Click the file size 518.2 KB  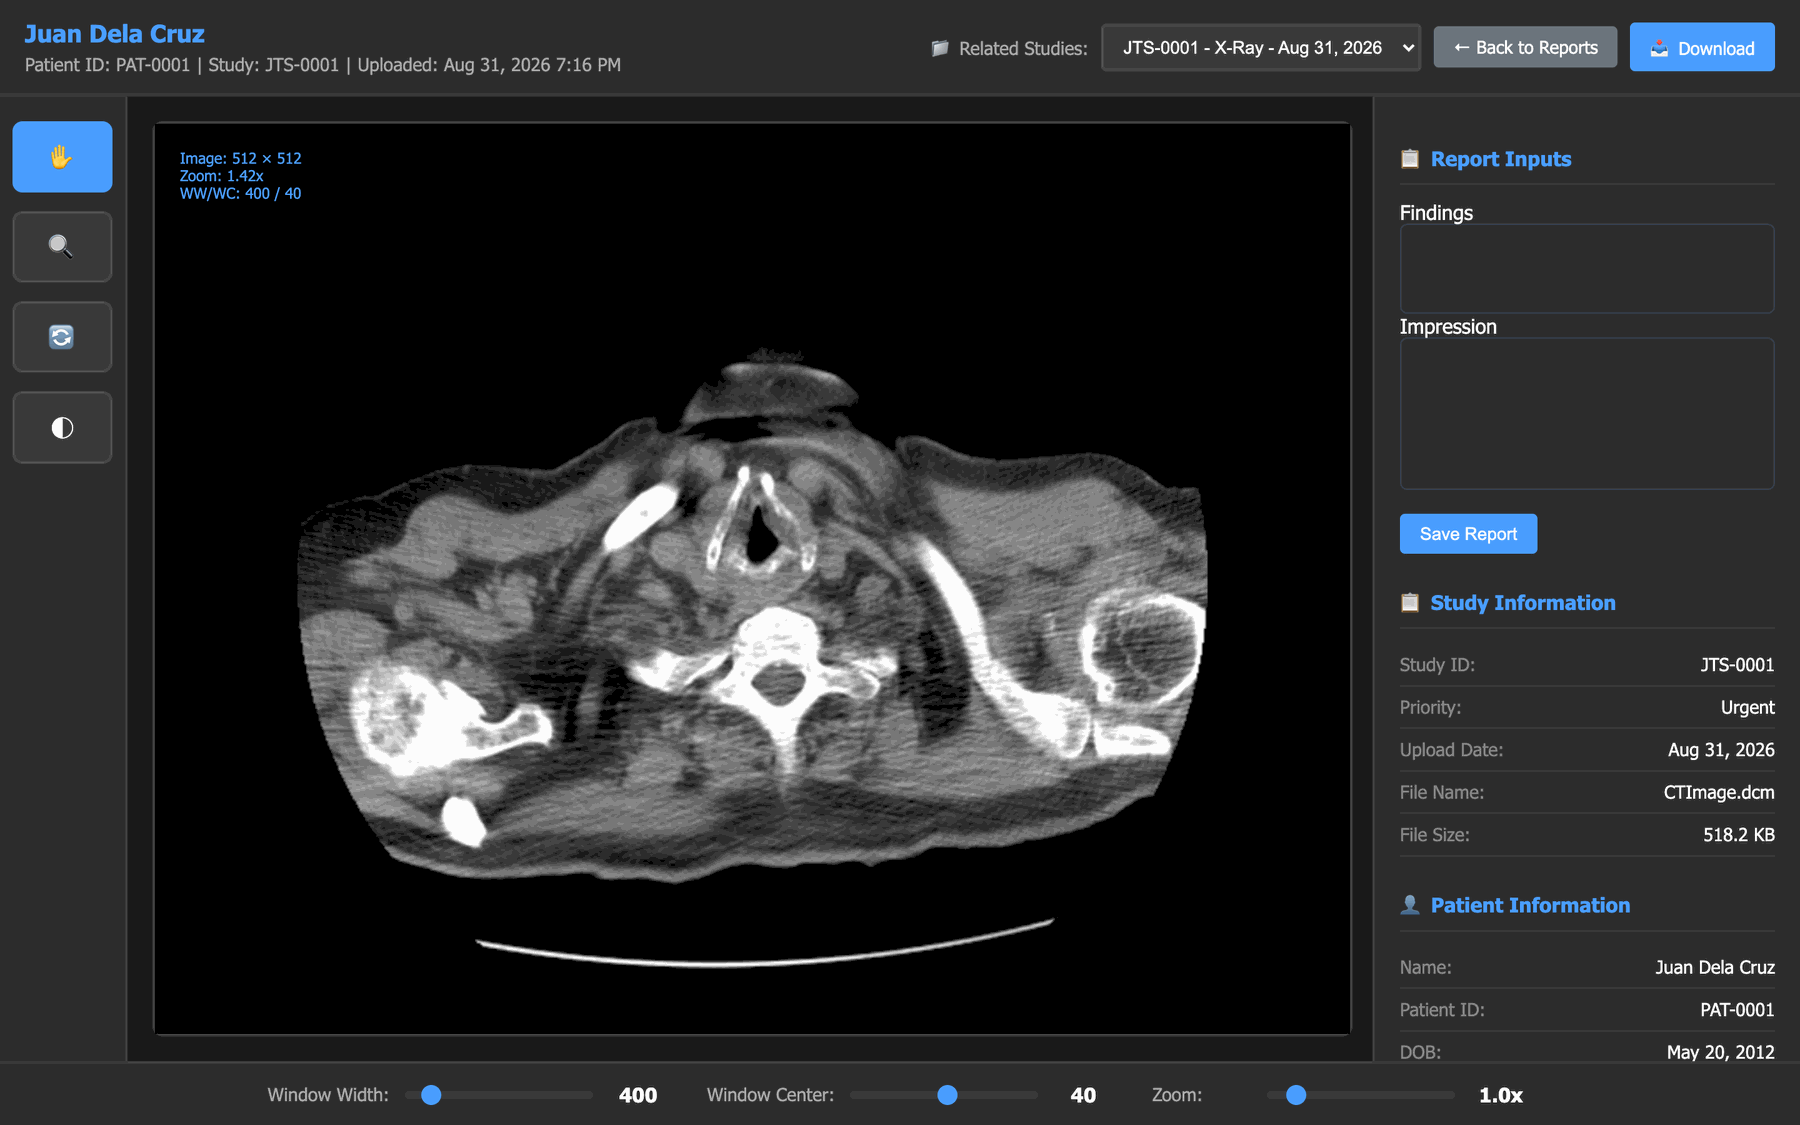coord(1739,835)
